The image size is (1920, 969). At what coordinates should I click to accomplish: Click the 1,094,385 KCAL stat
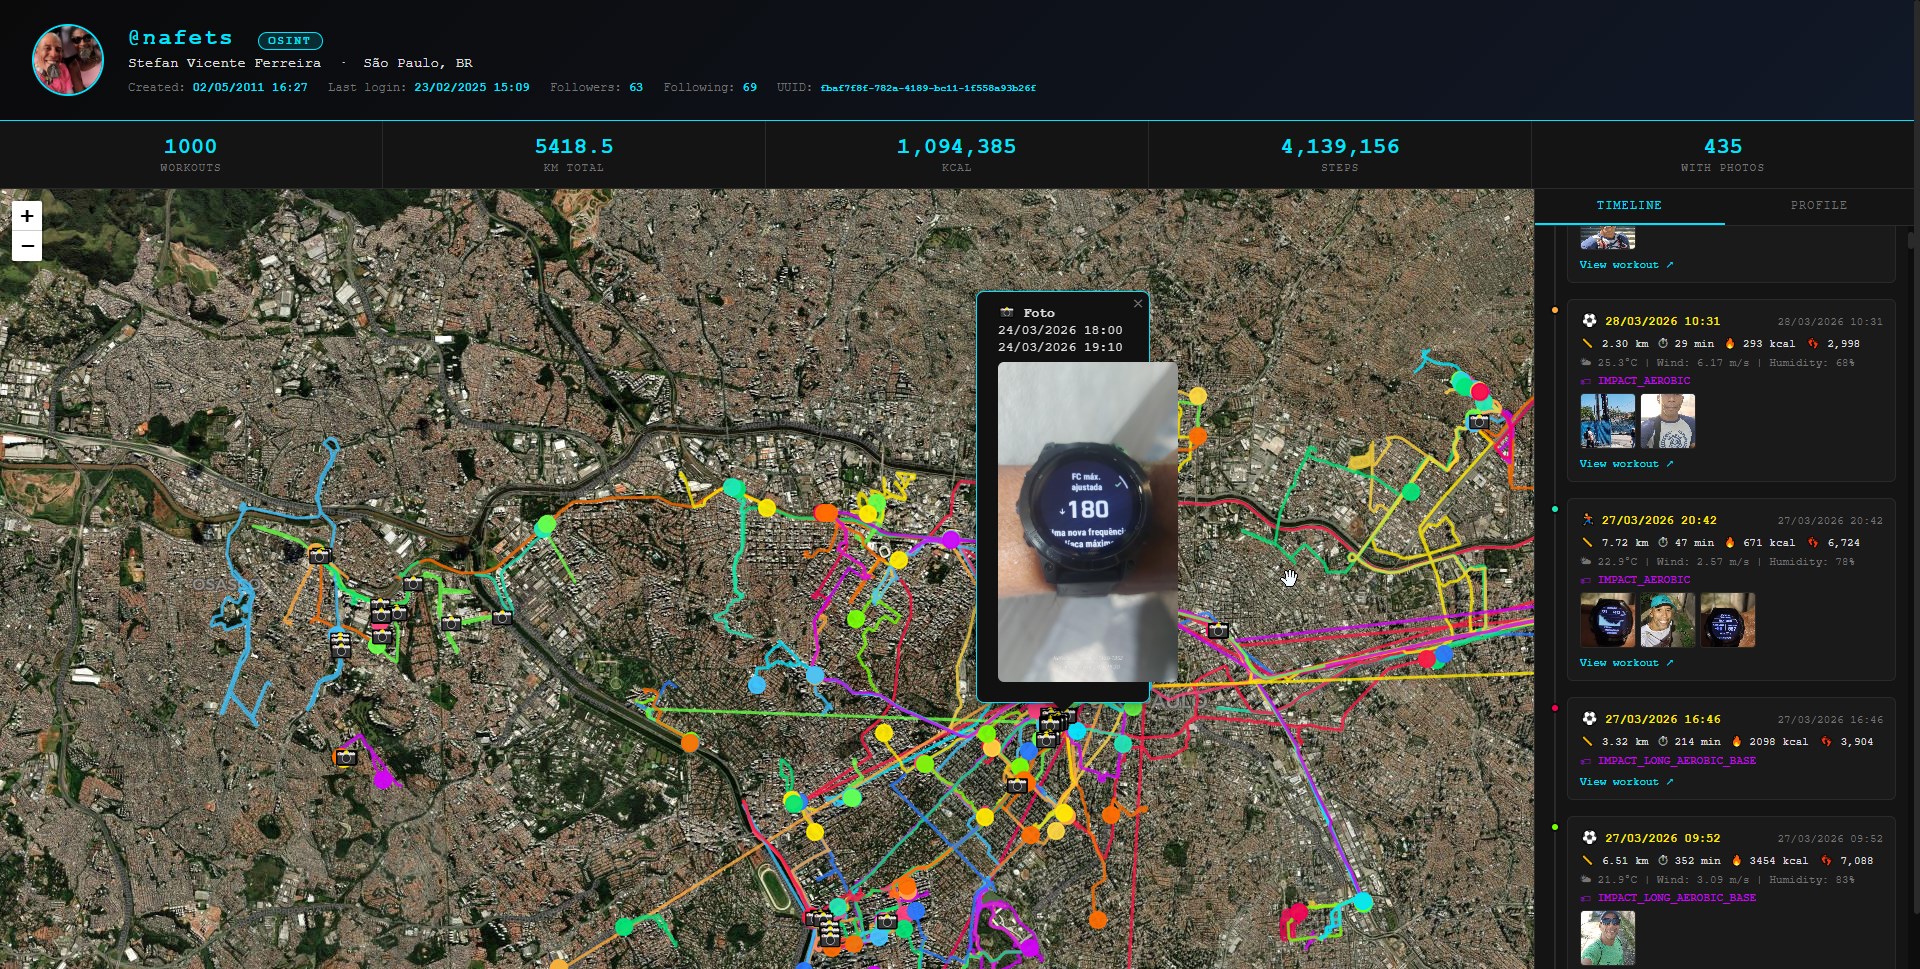coord(957,155)
